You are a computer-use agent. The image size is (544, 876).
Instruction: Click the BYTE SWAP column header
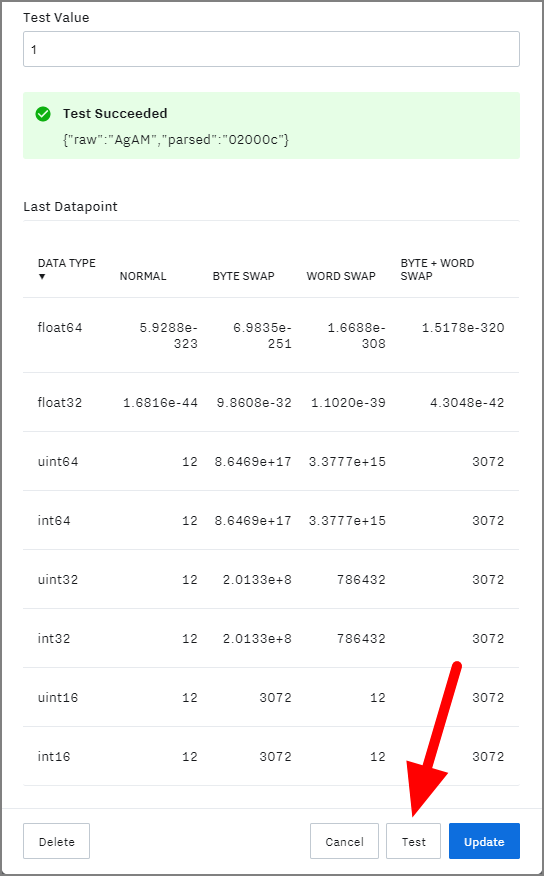244,276
